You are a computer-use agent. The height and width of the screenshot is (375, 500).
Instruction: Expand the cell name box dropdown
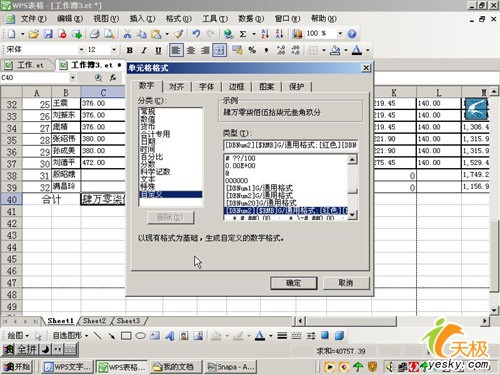coord(72,78)
